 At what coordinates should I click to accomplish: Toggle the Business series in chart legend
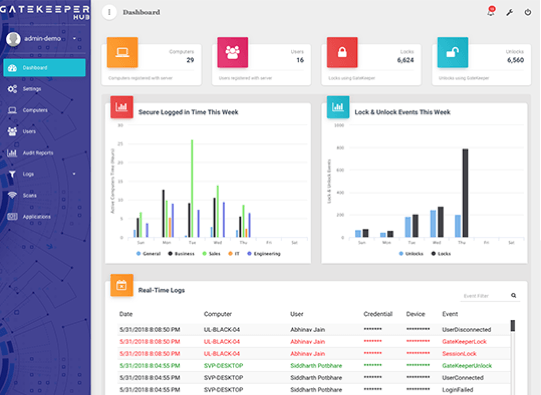[181, 254]
